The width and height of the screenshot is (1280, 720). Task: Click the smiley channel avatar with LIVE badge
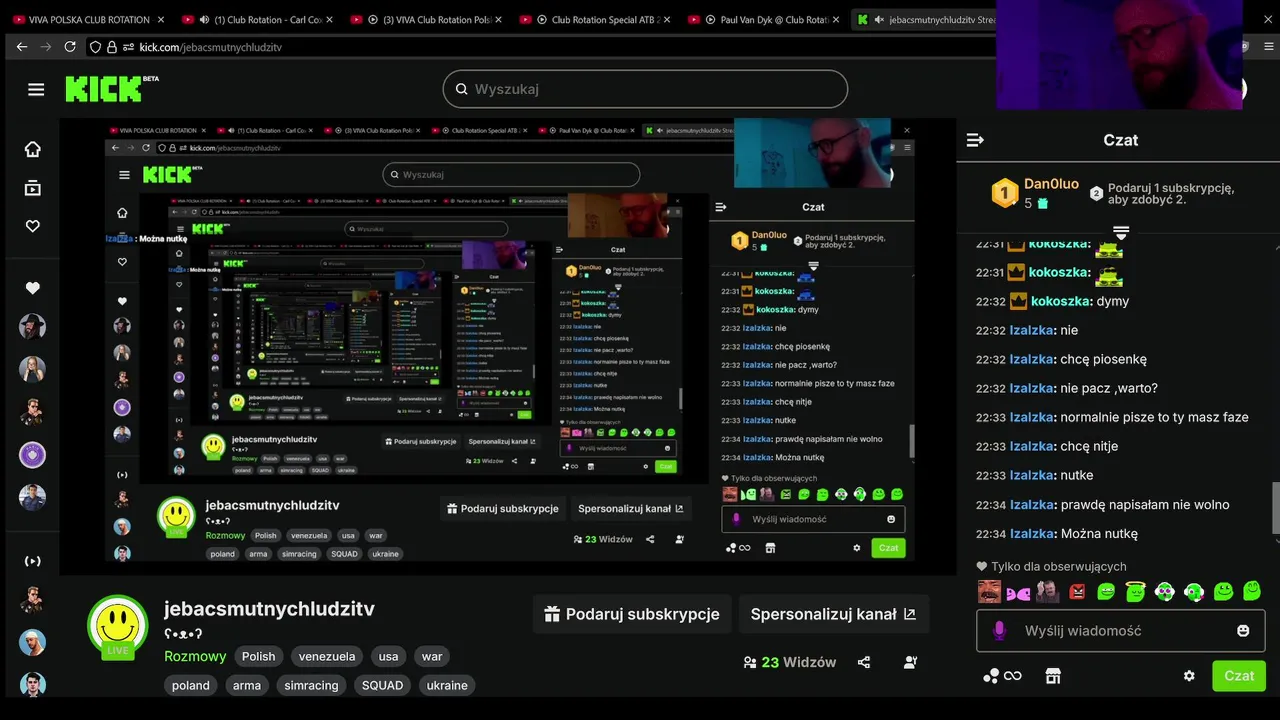tap(118, 626)
